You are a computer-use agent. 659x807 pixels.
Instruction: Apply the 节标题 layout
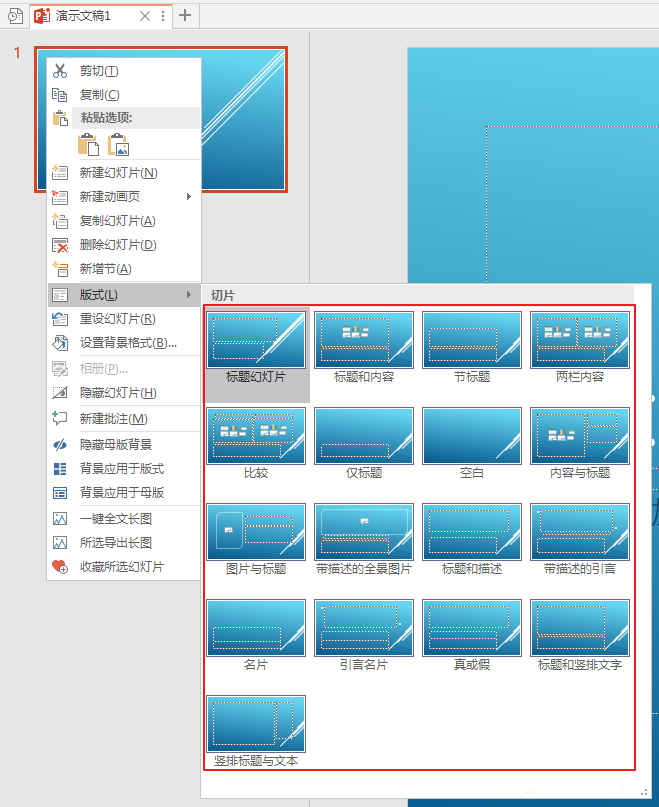coord(472,348)
